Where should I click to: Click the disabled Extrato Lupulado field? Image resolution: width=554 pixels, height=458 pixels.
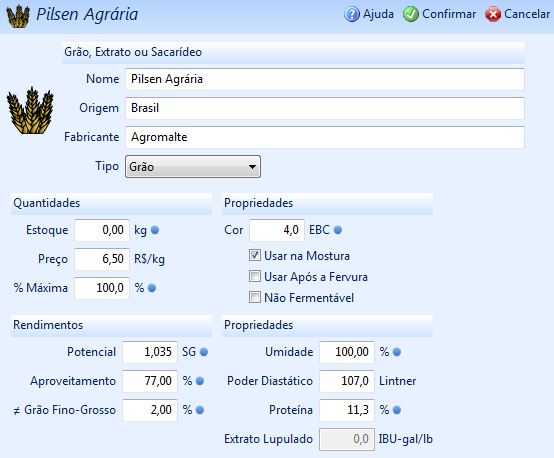pos(347,439)
